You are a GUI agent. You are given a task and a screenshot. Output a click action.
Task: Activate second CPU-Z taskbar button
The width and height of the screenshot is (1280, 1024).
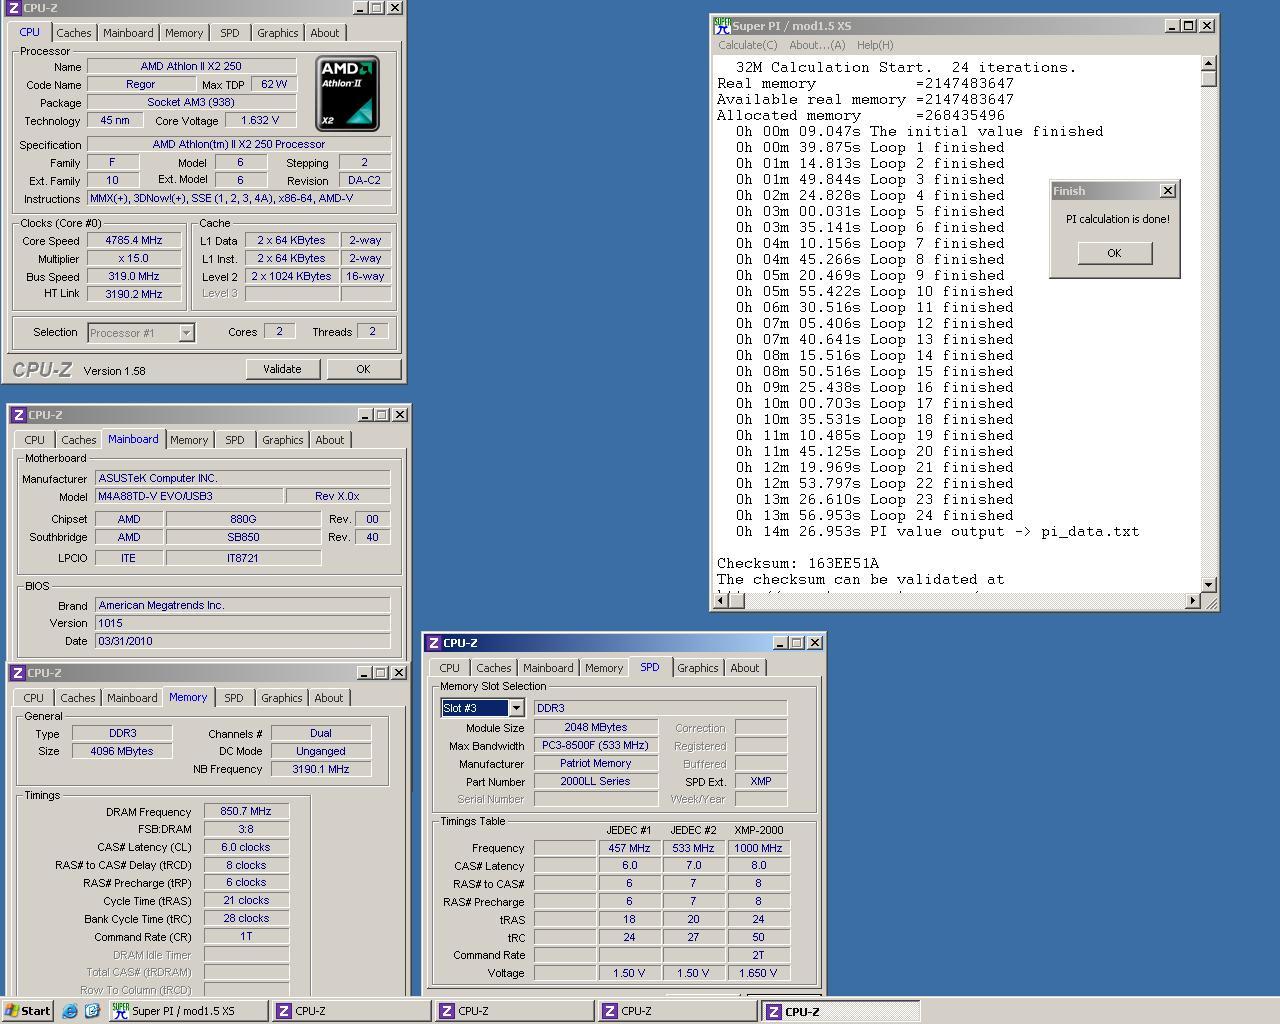click(x=514, y=1011)
